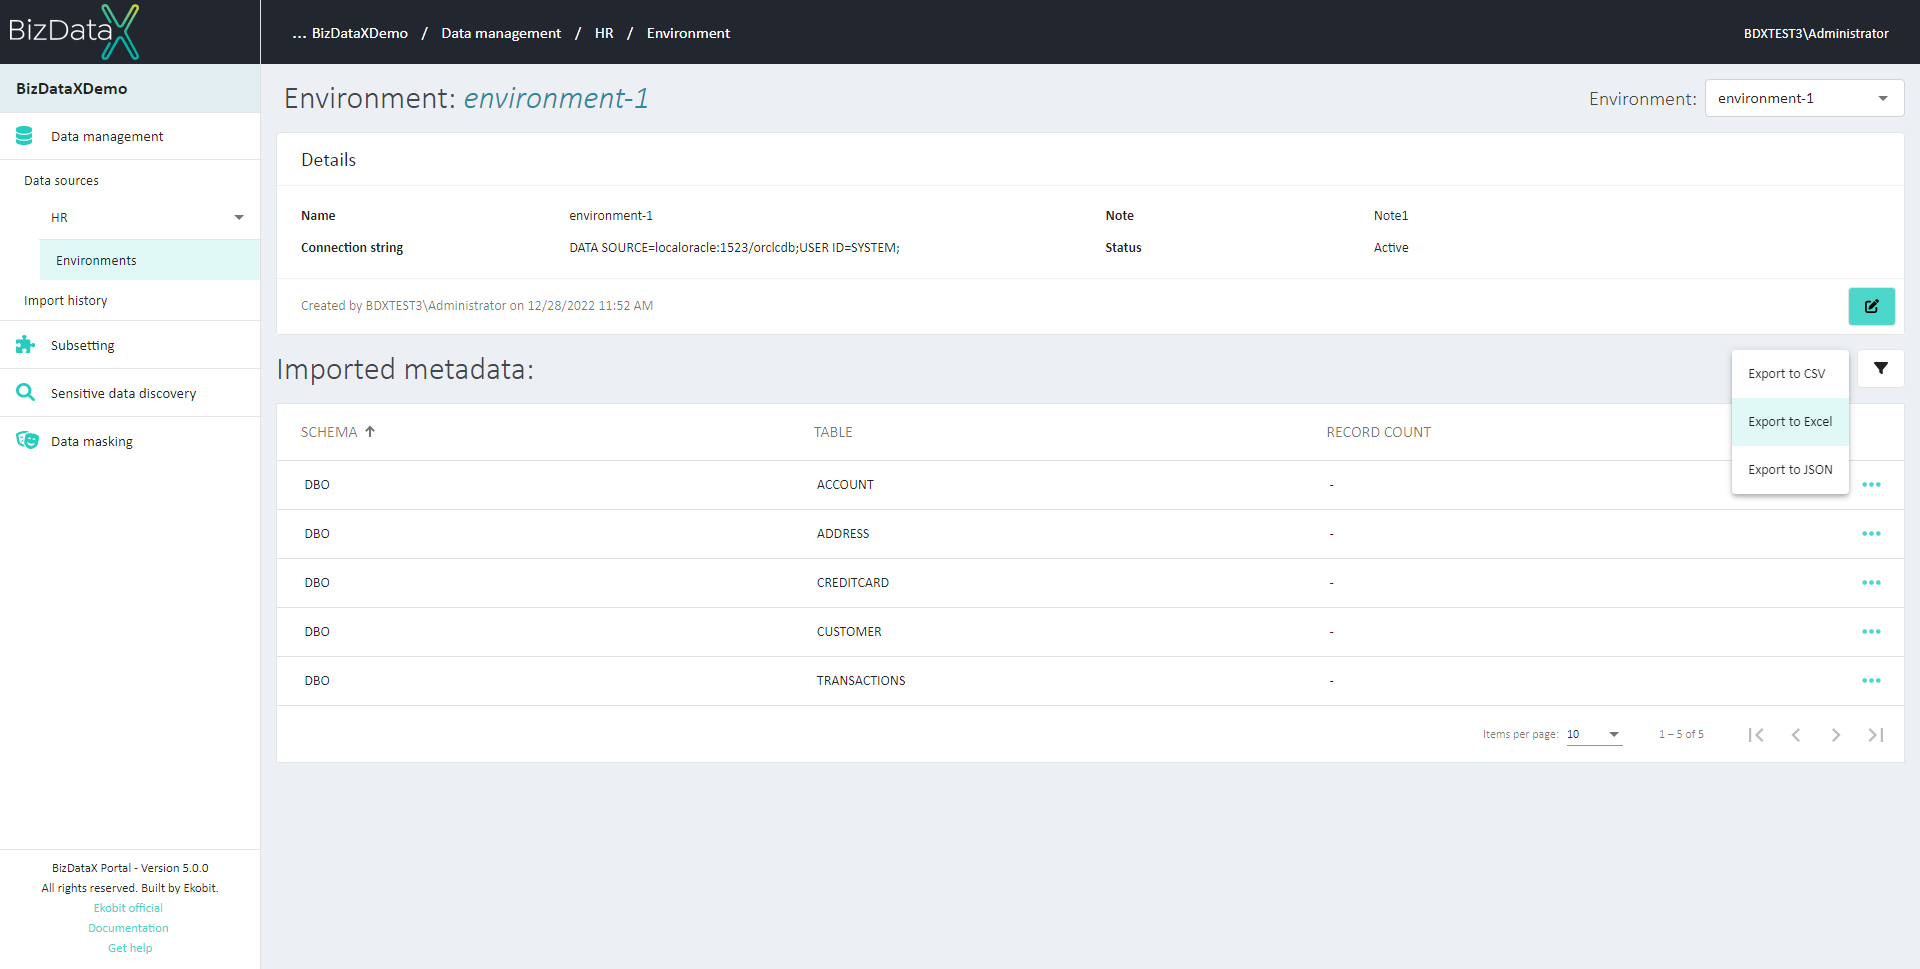Select Environments in the sidebar
1920x969 pixels.
150,260
